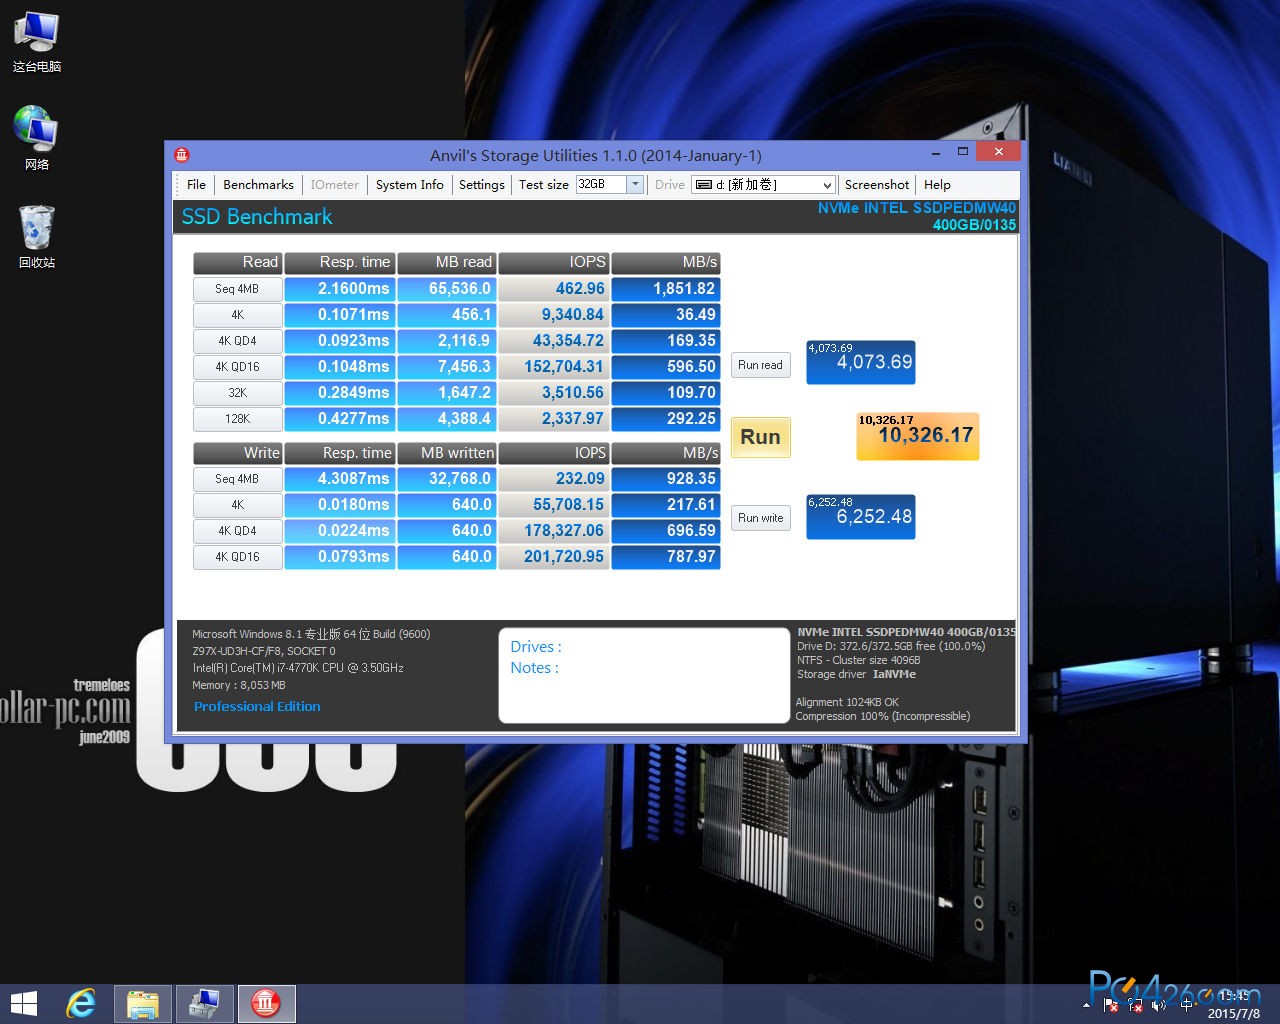Click the Seq 4MB read test label

237,289
